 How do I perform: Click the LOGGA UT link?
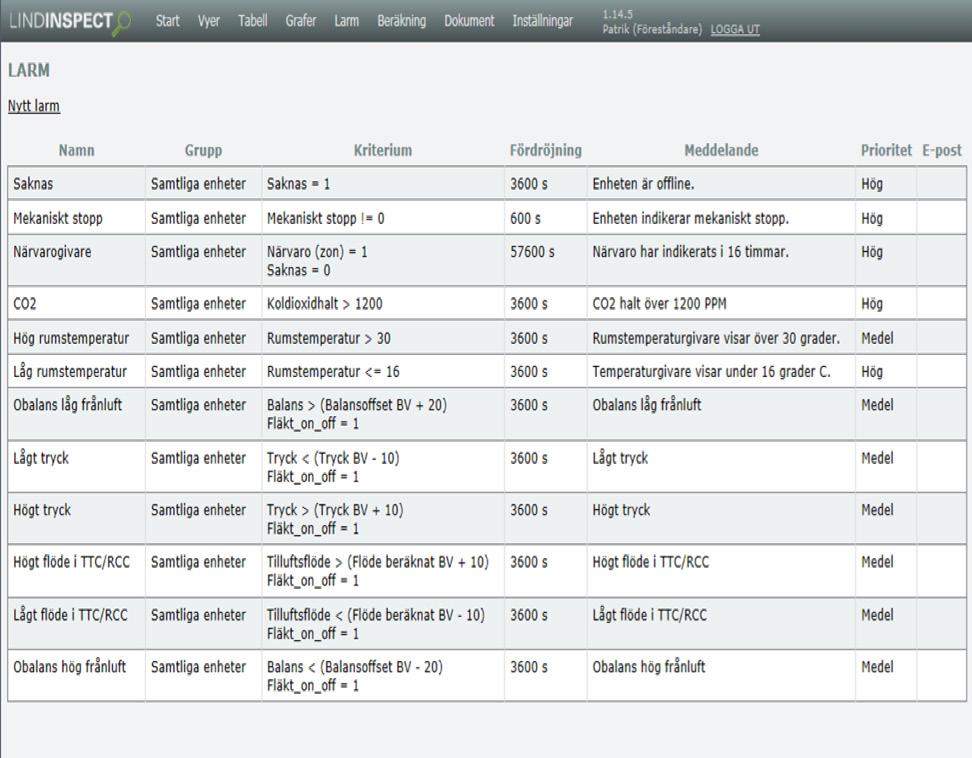click(x=735, y=29)
